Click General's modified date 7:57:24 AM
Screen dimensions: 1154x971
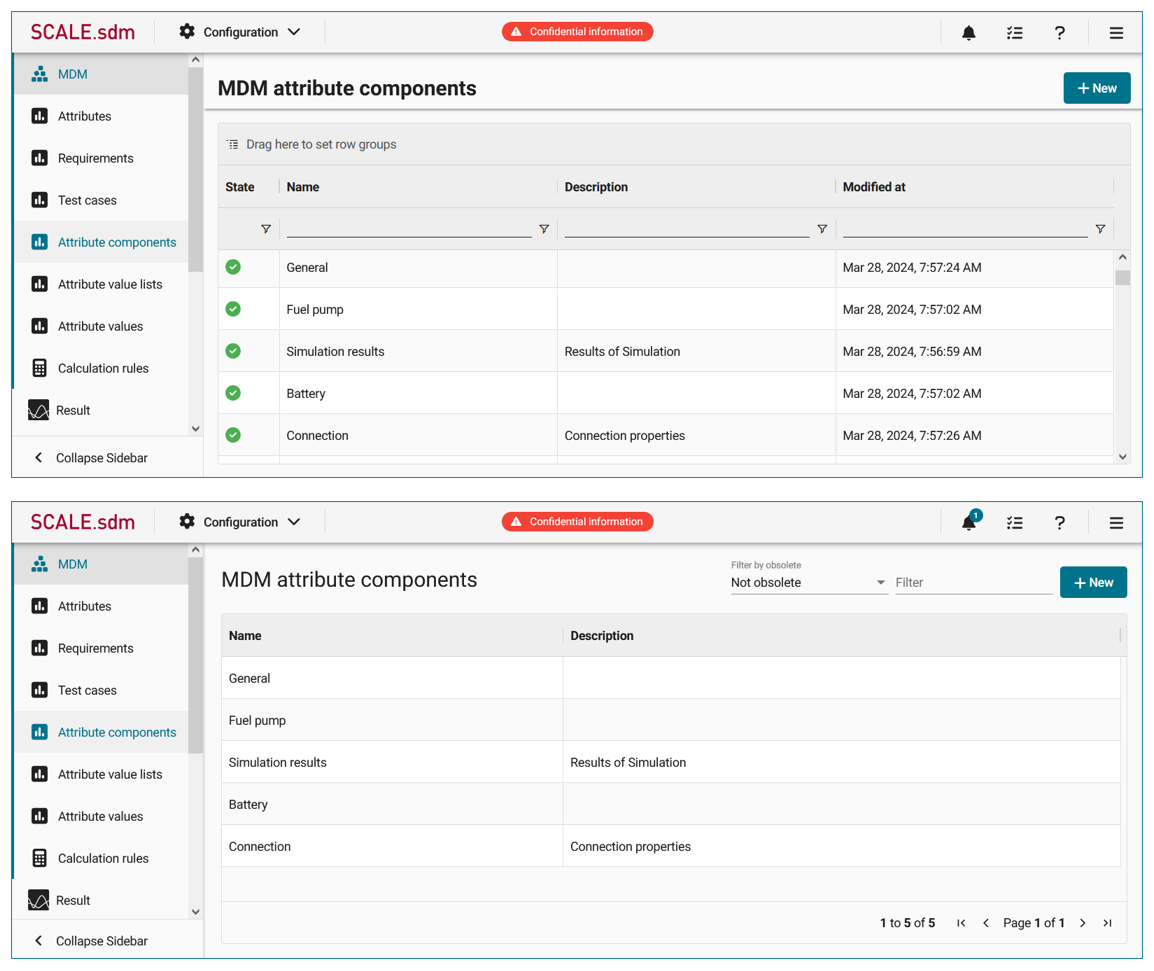click(912, 267)
